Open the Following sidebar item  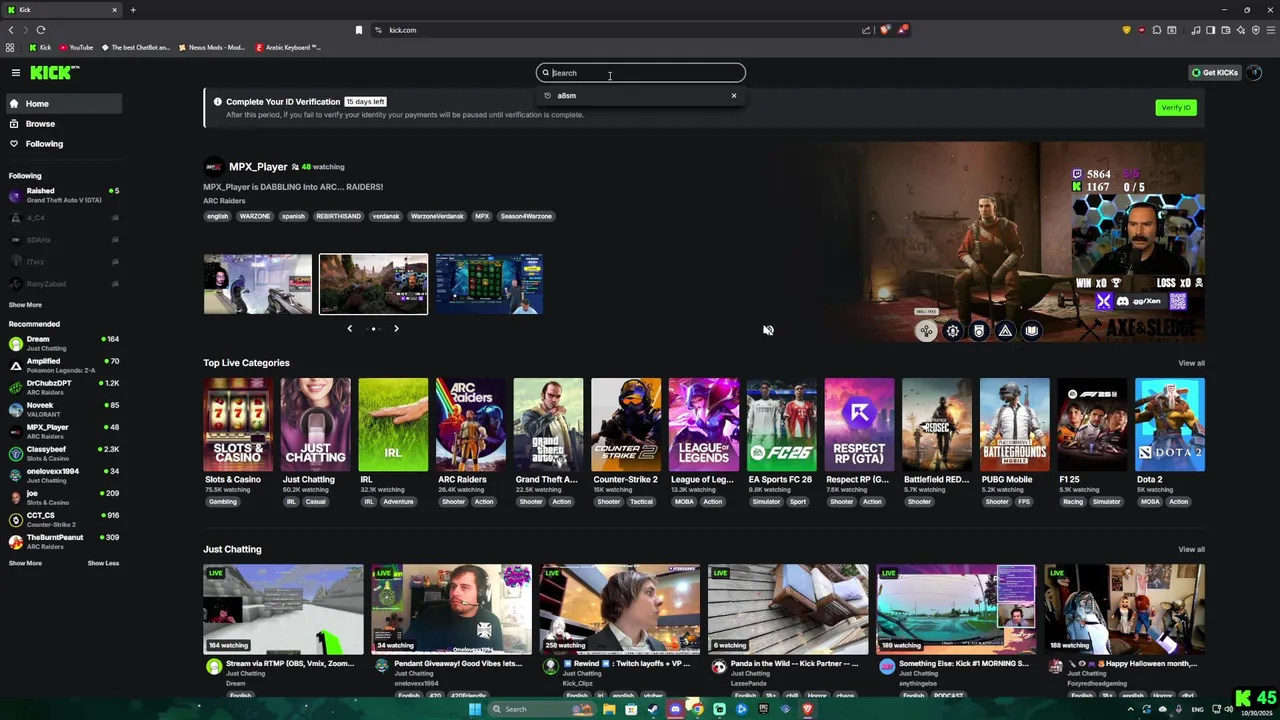(x=62, y=144)
